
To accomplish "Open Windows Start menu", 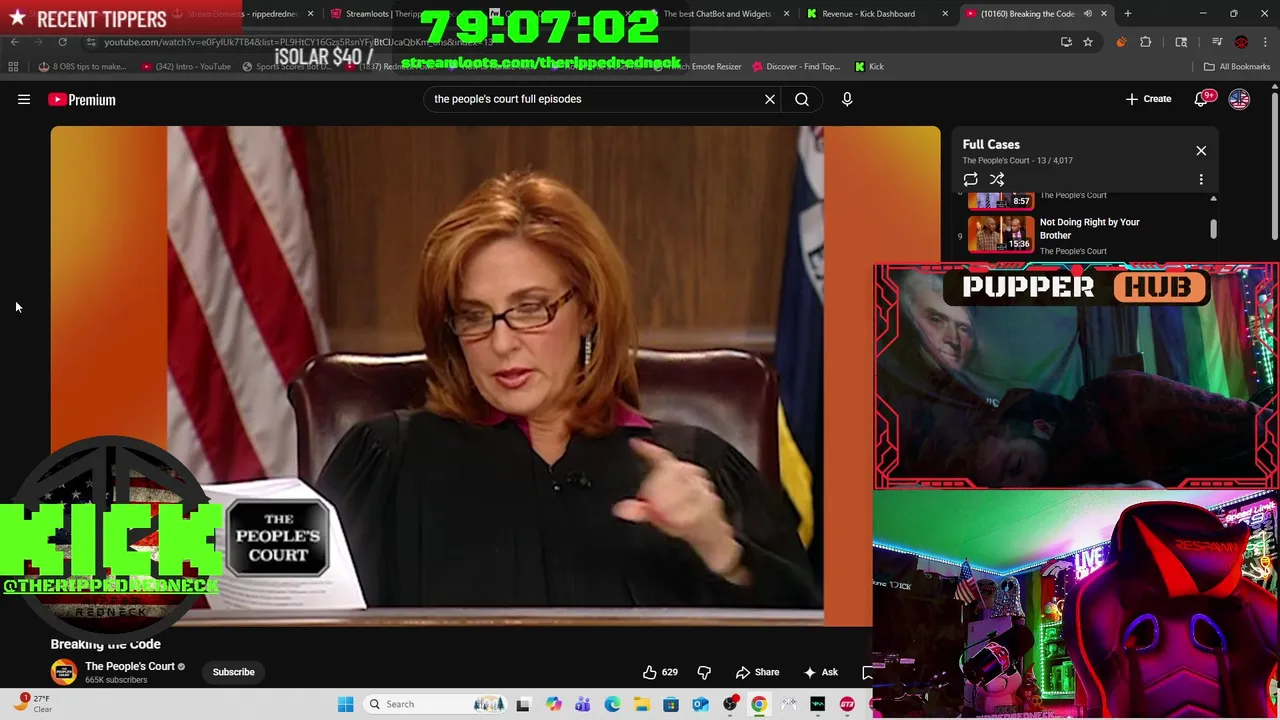I will click(x=345, y=704).
